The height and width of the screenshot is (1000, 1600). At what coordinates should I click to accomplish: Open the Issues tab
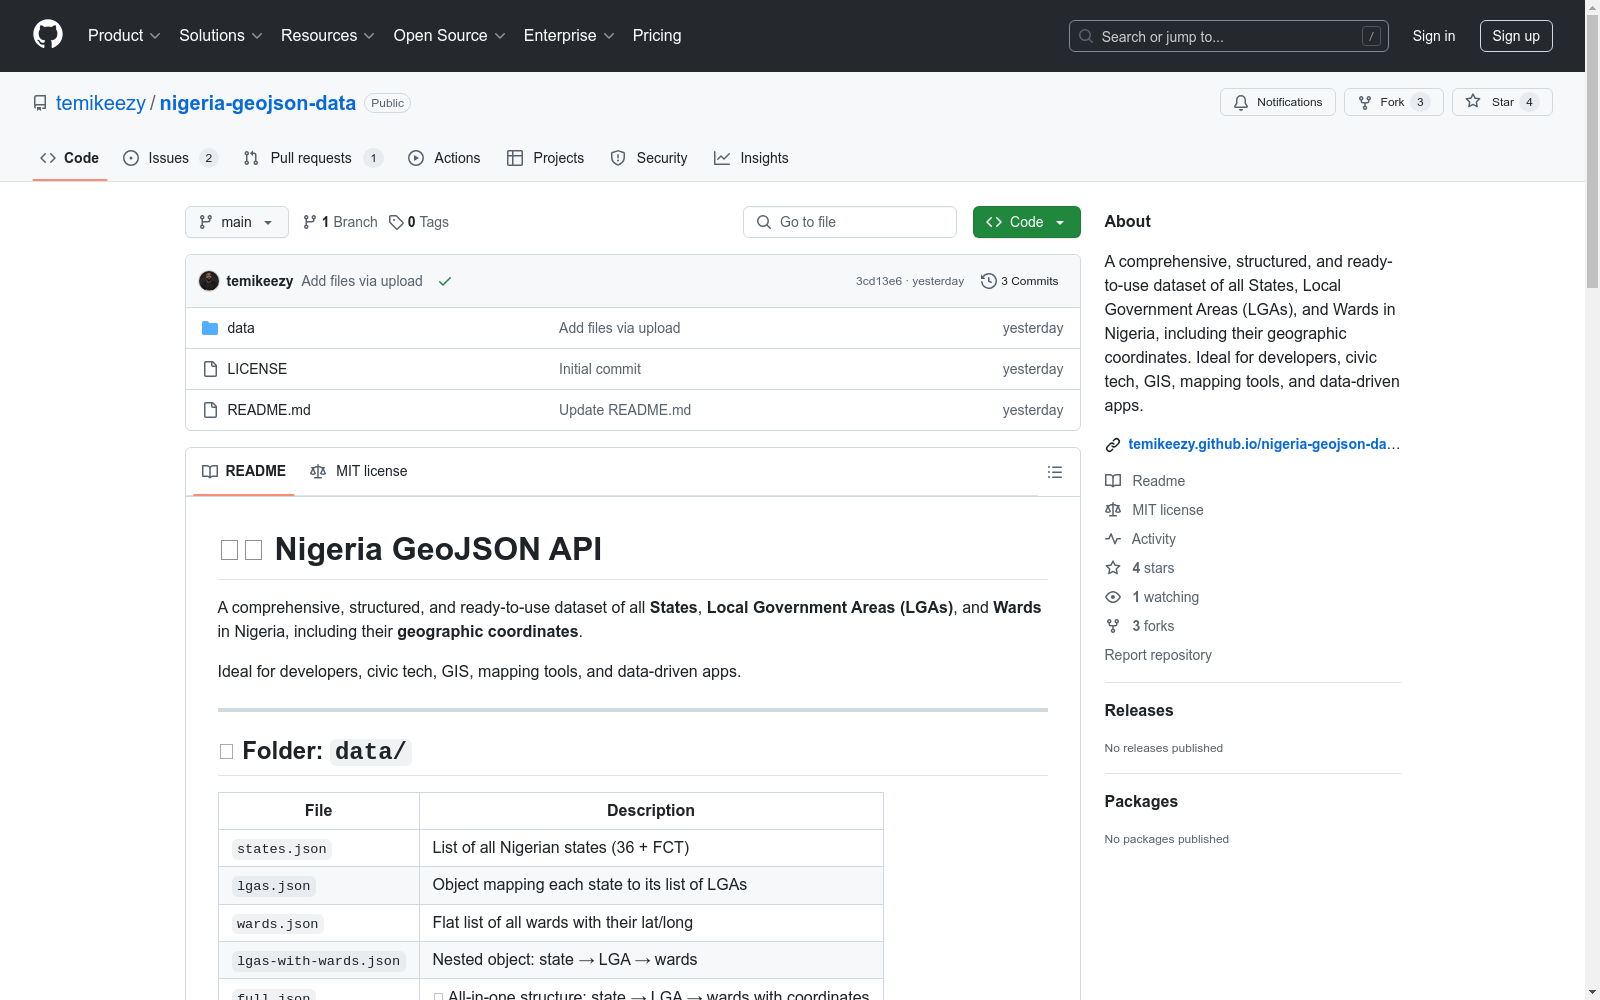click(x=170, y=158)
